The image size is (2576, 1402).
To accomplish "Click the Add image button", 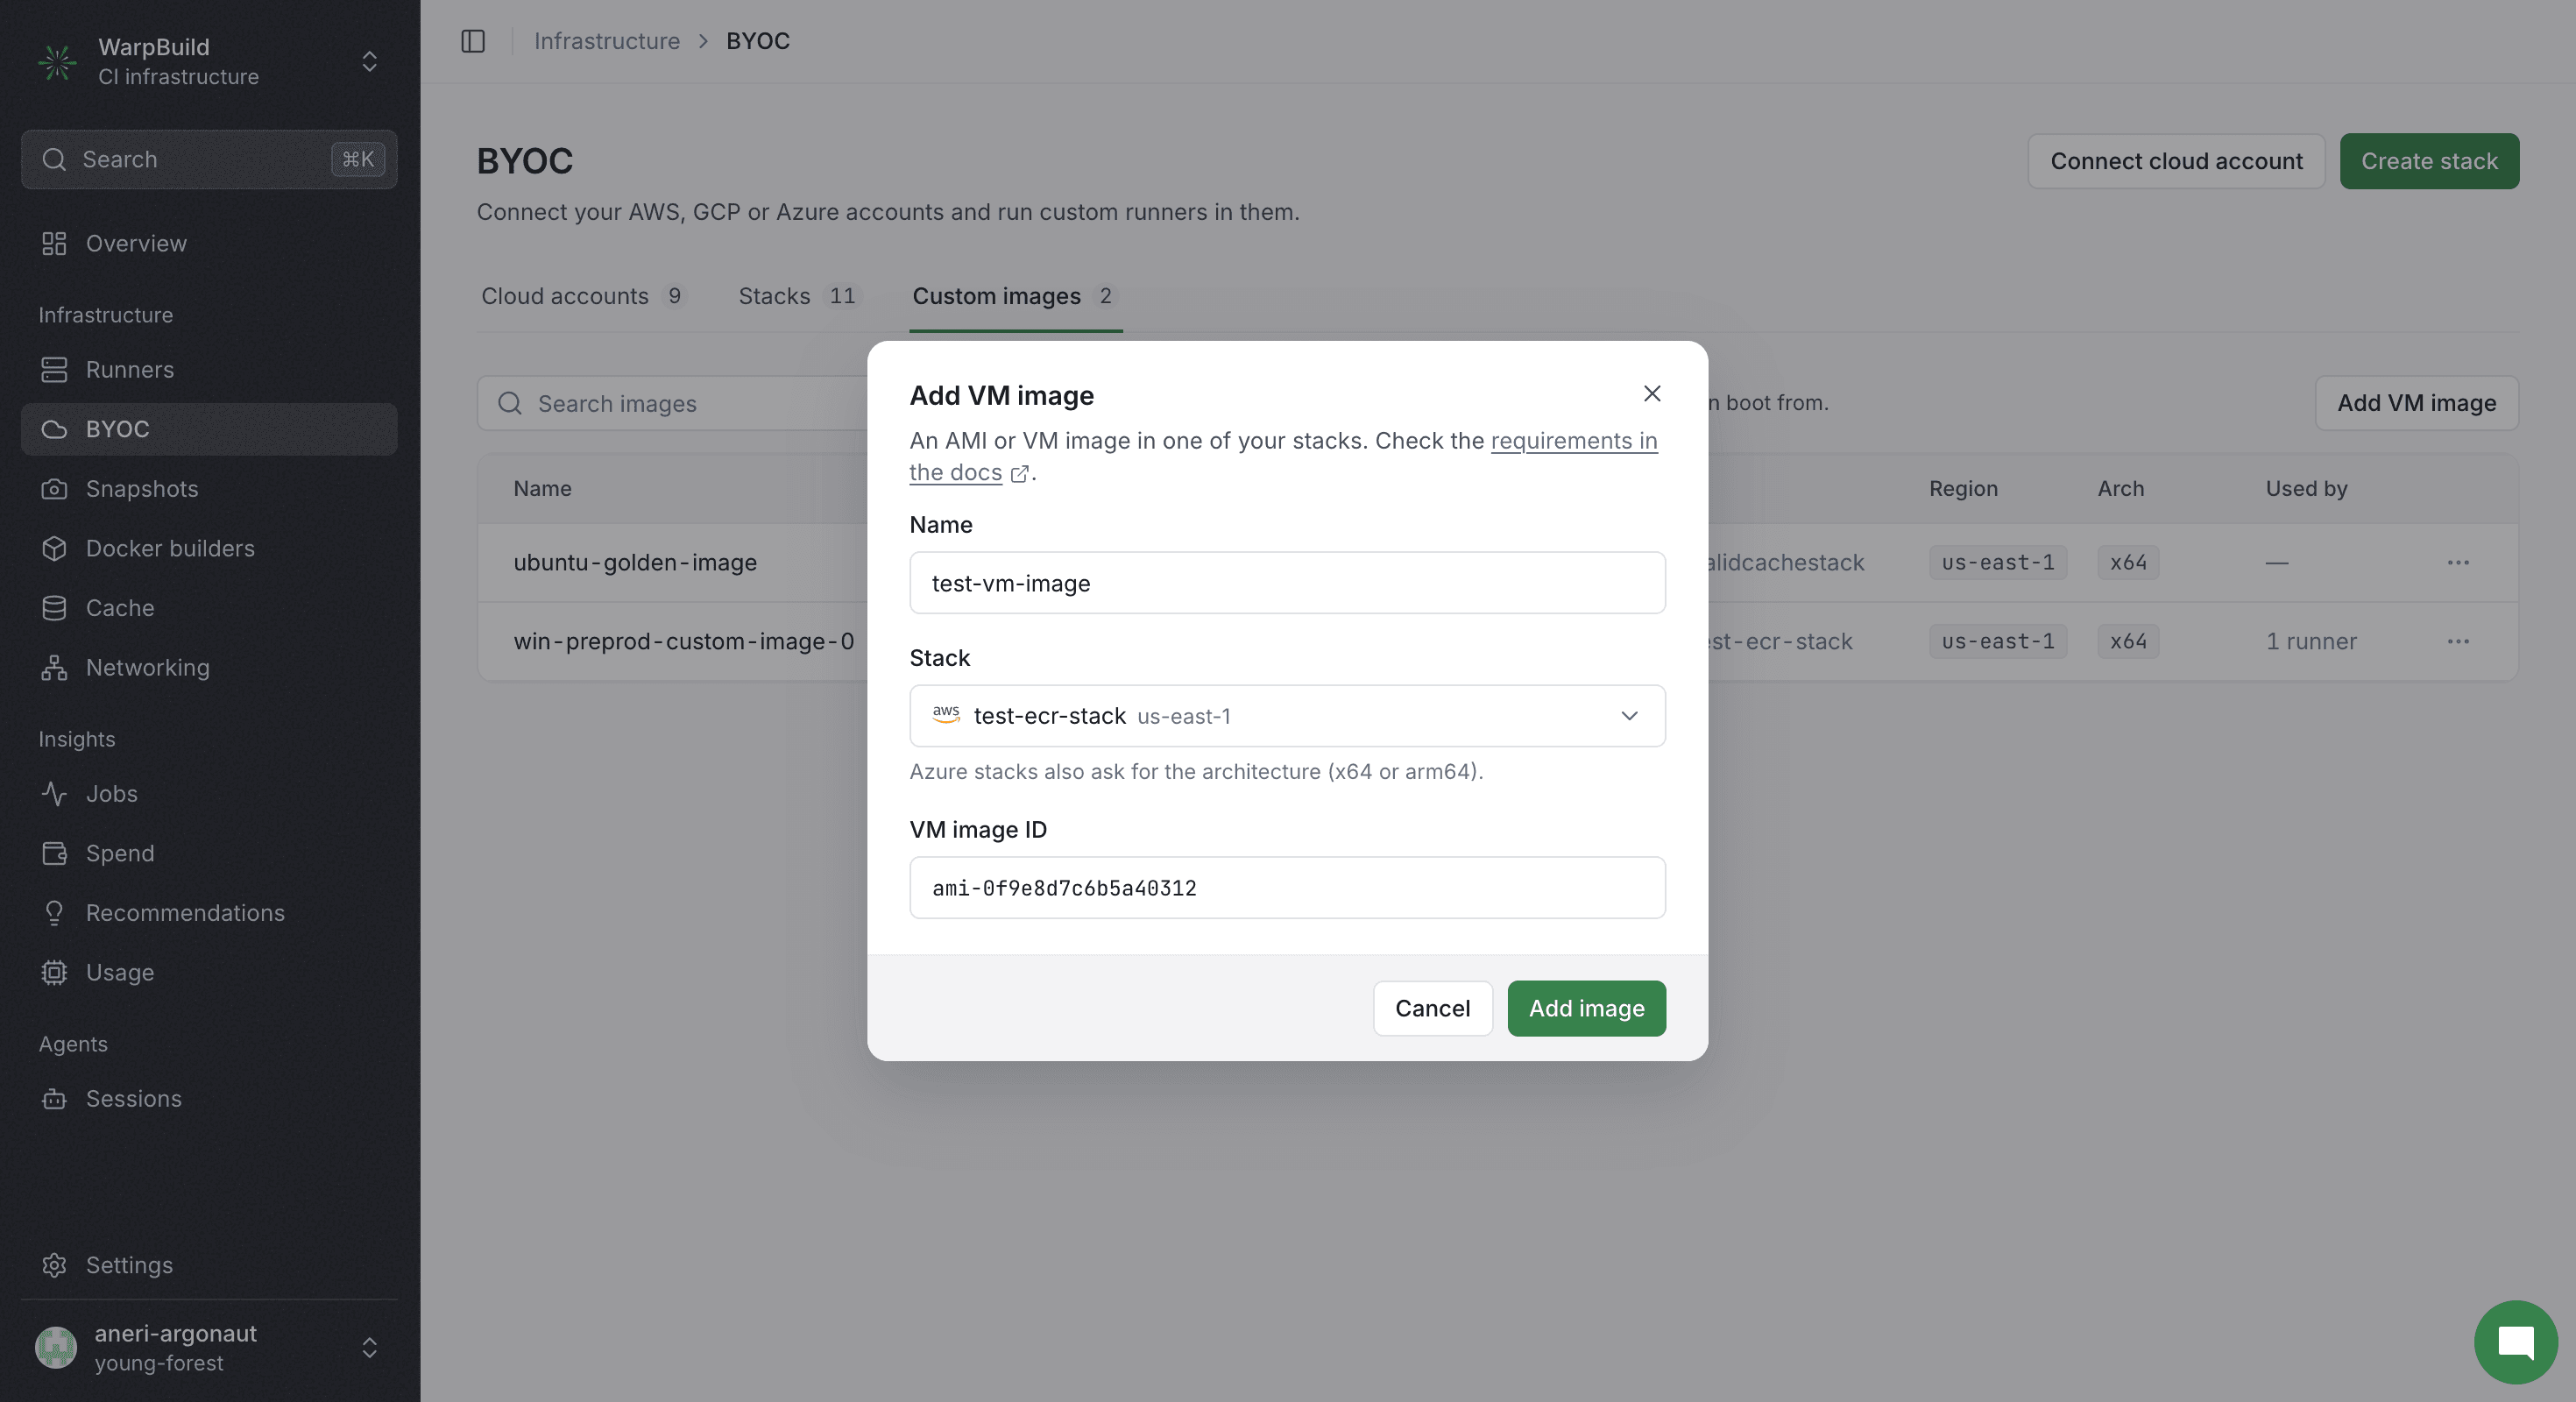I will click(x=1586, y=1008).
